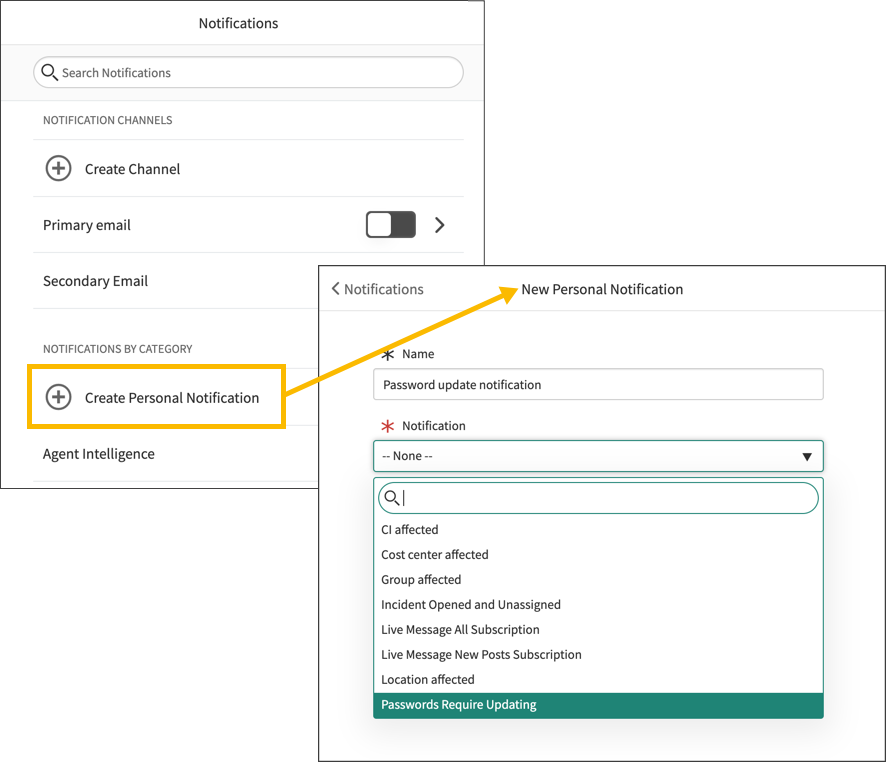Click the plus icon beside Create Channel
Image resolution: width=886 pixels, height=762 pixels.
pos(58,168)
